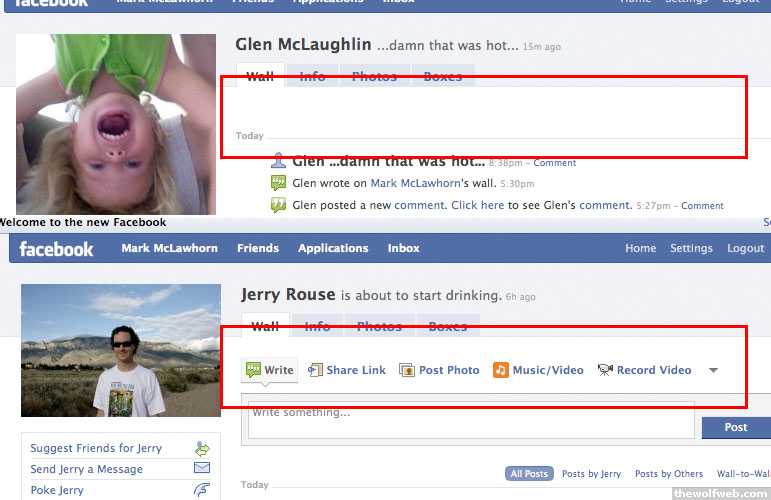Screen dimensions: 771x500
Task: Click the Write icon in Jerry's publisher
Action: (253, 370)
